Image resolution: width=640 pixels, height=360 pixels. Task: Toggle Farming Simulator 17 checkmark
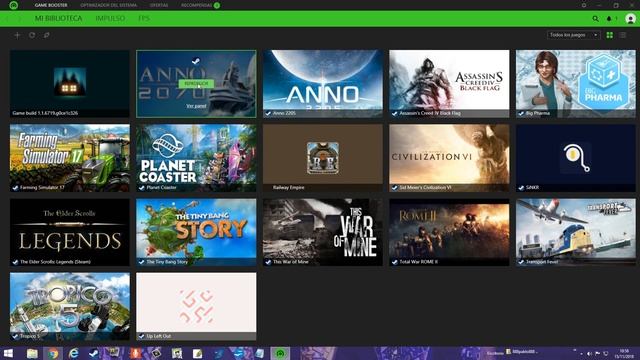click(x=15, y=188)
